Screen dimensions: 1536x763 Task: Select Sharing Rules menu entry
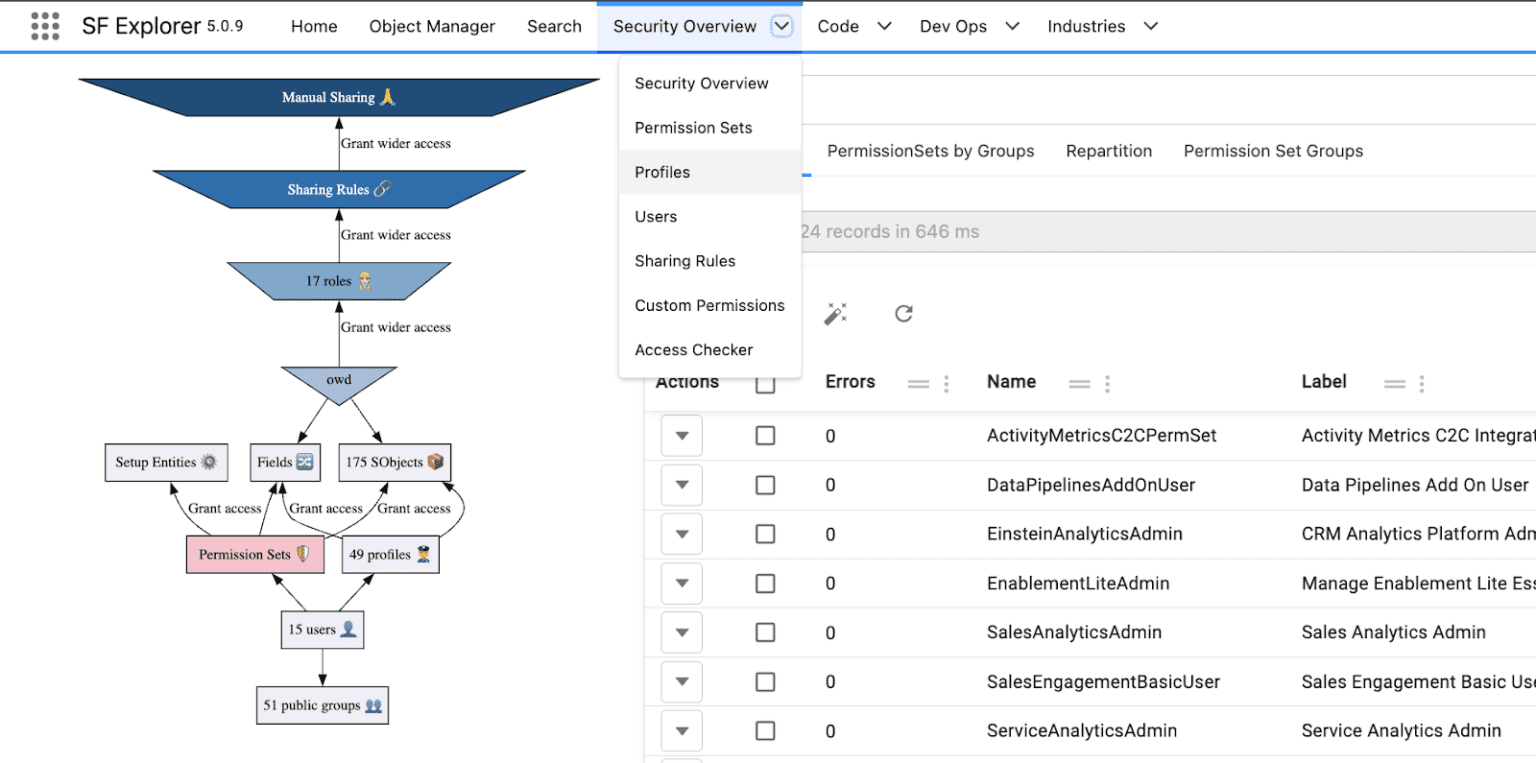click(710, 261)
